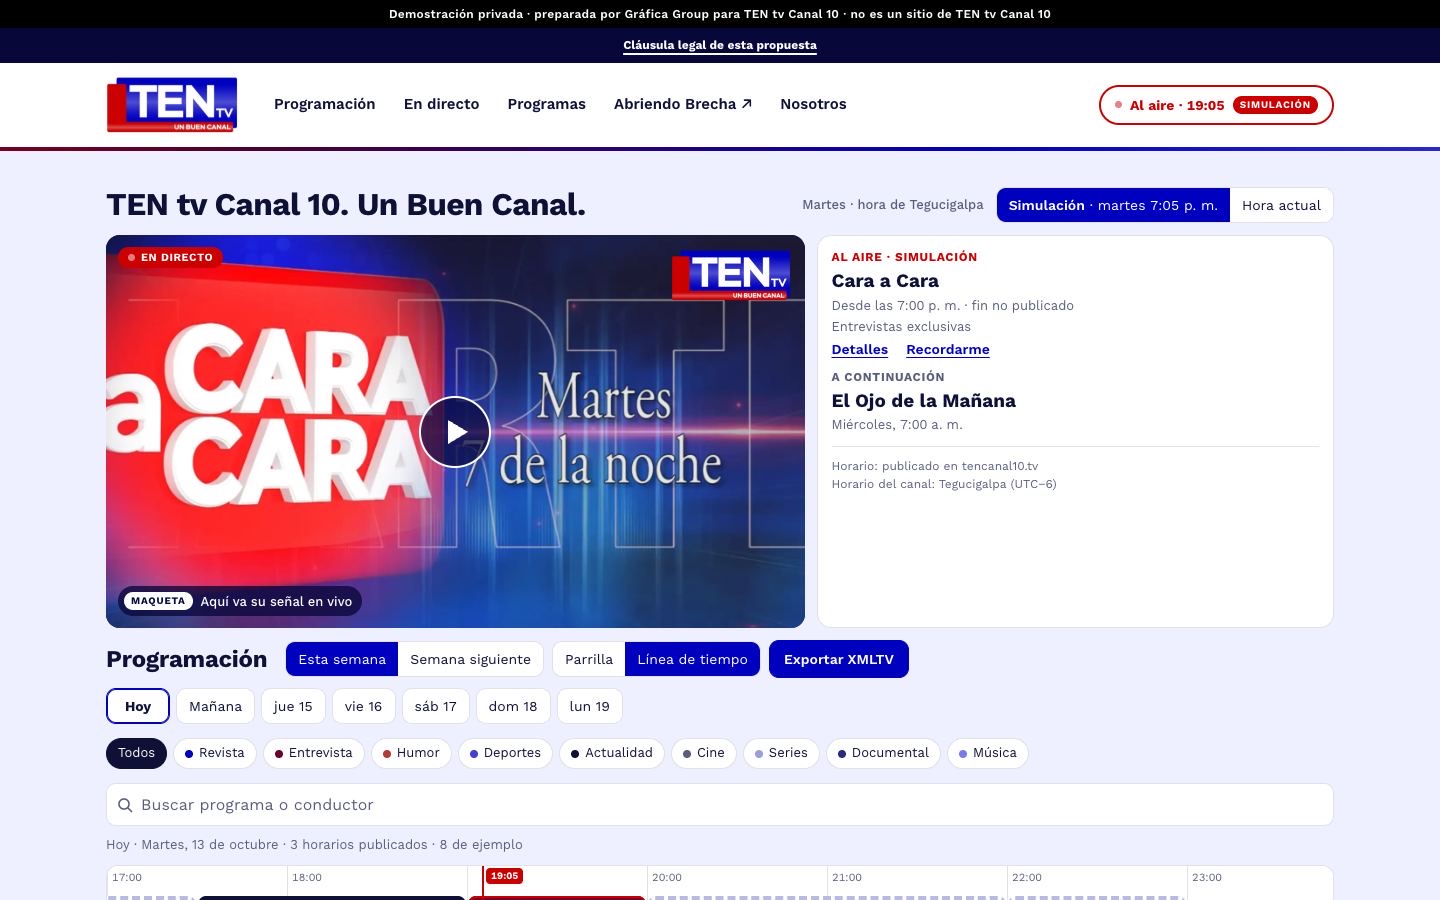Select the jue 15 day tab

(x=293, y=706)
